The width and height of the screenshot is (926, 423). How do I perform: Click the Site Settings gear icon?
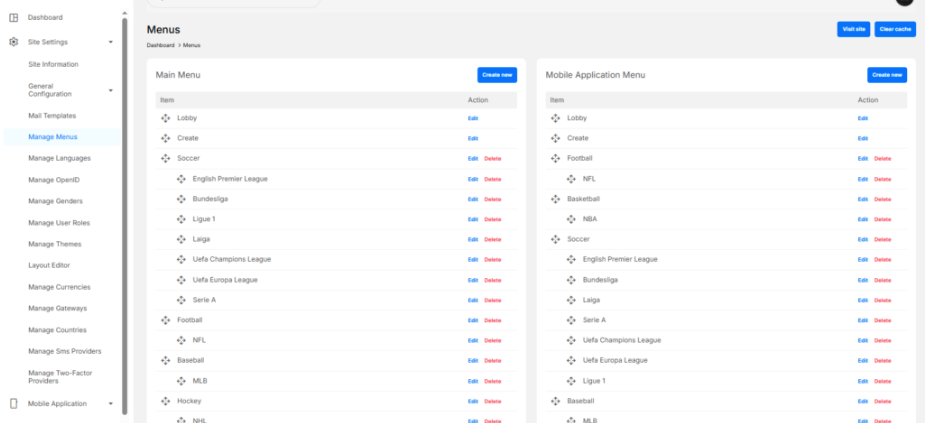pyautogui.click(x=13, y=42)
